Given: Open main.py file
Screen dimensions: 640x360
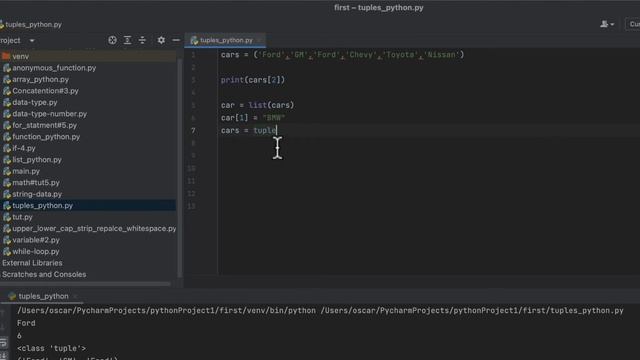Looking at the screenshot, I should click(26, 171).
